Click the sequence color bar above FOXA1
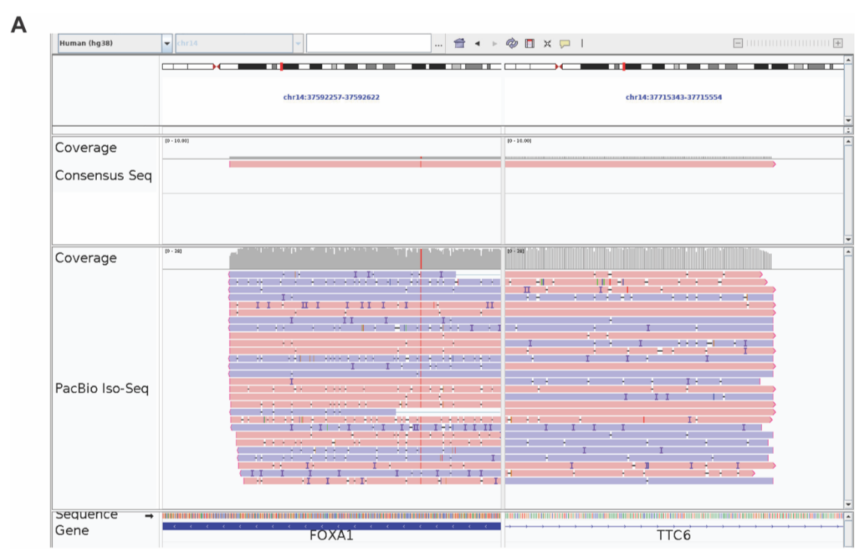 tap(331, 516)
